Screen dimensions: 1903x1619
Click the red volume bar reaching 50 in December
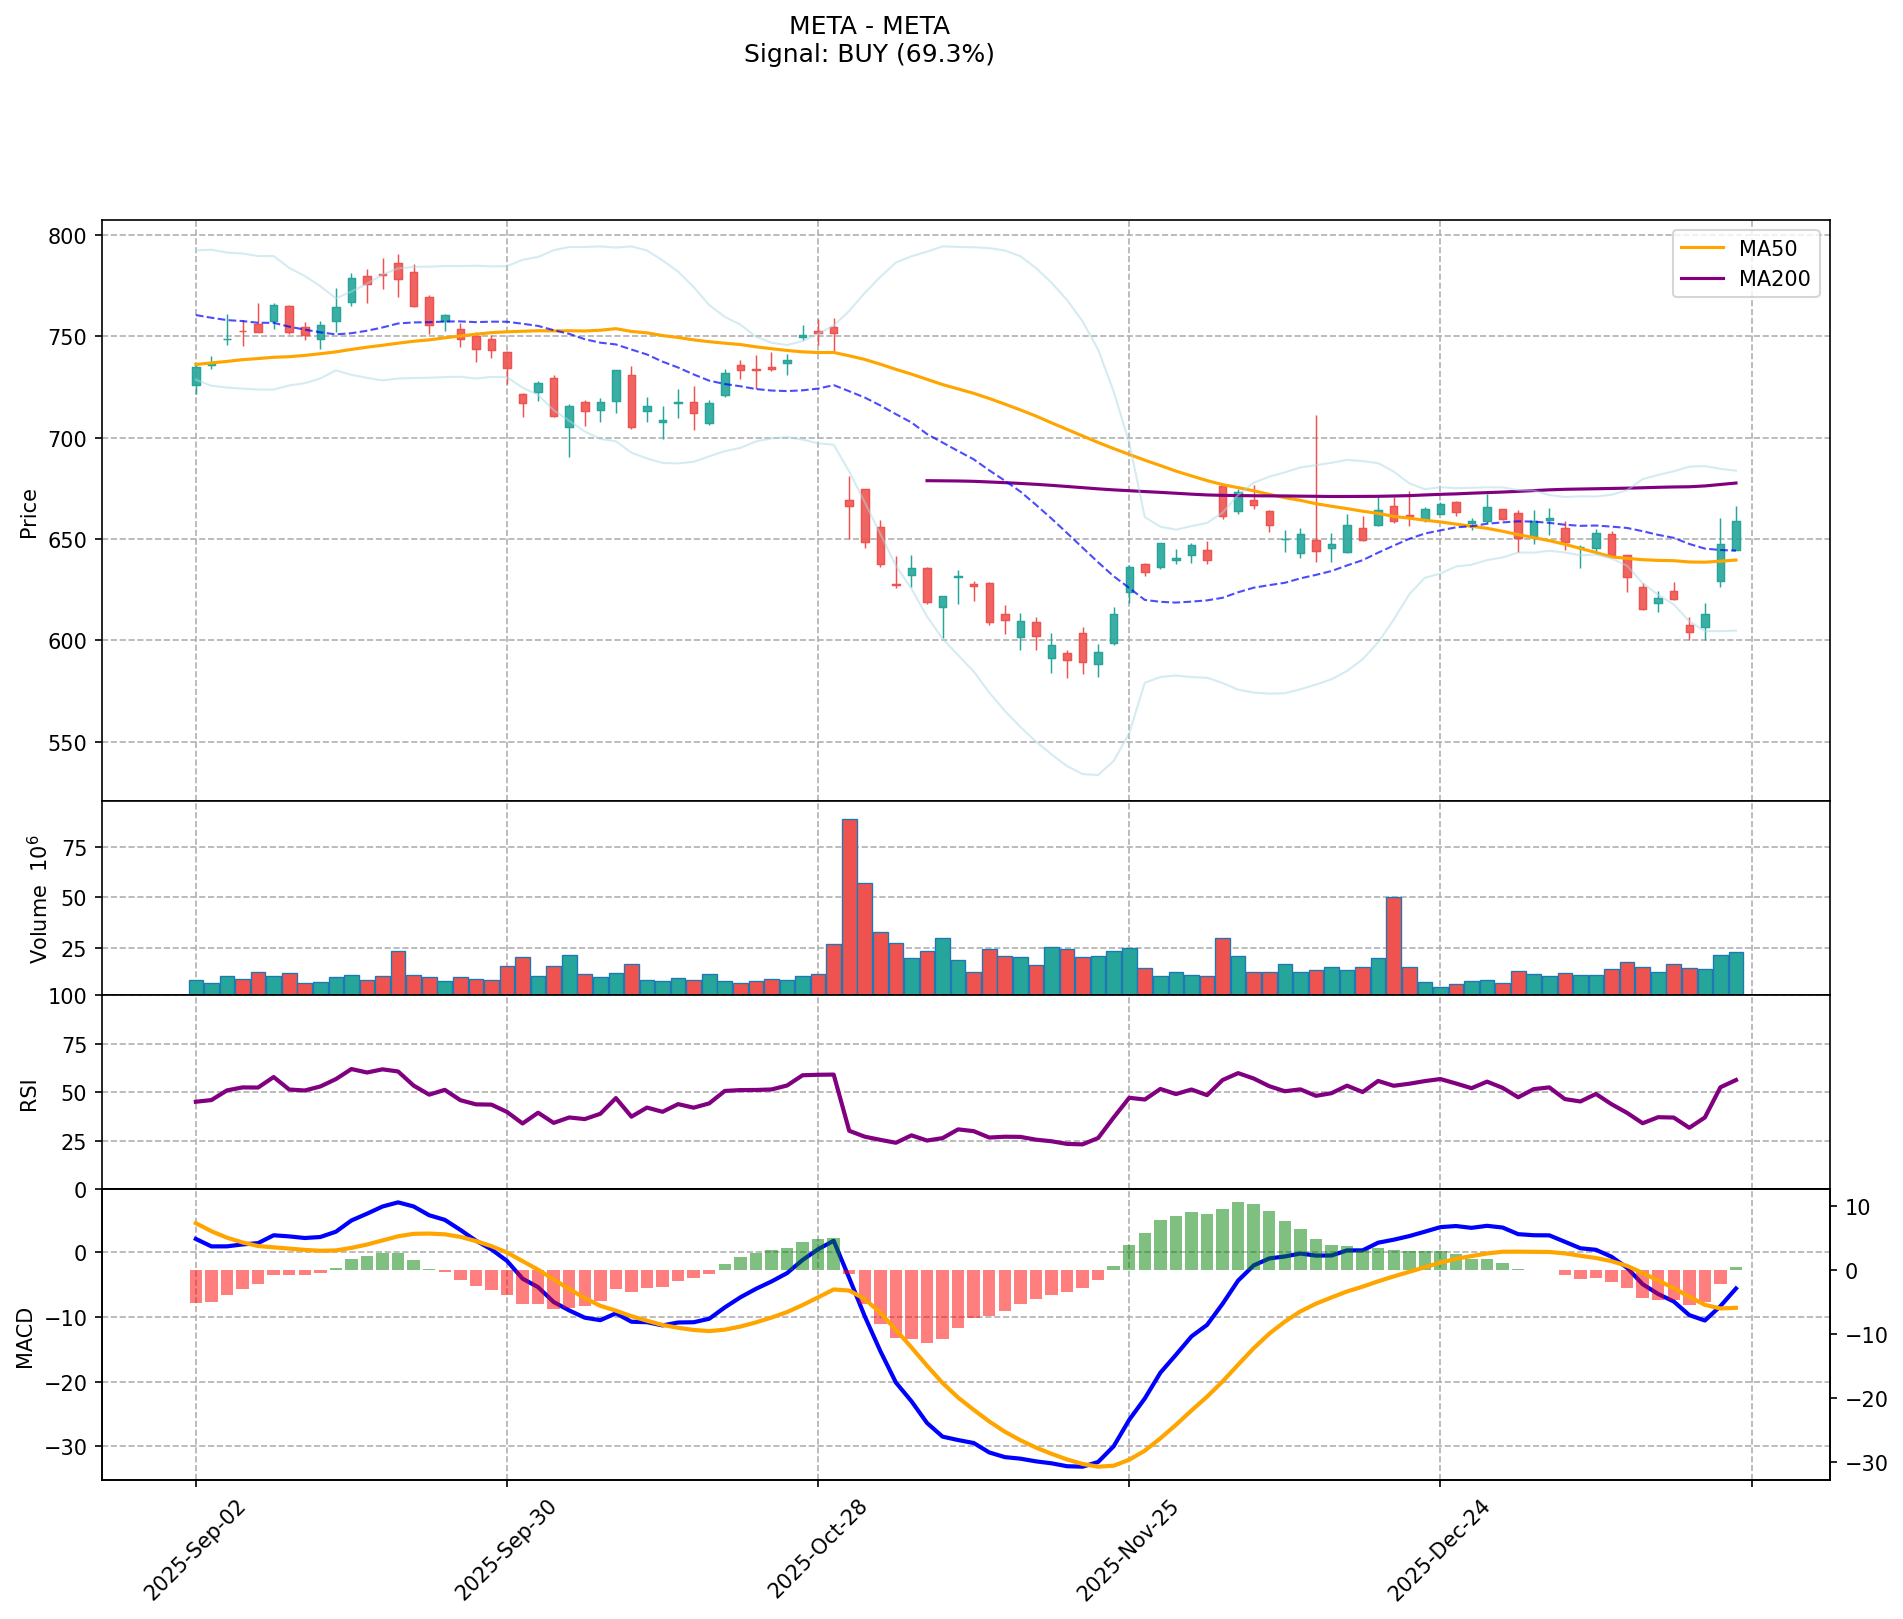1393,945
